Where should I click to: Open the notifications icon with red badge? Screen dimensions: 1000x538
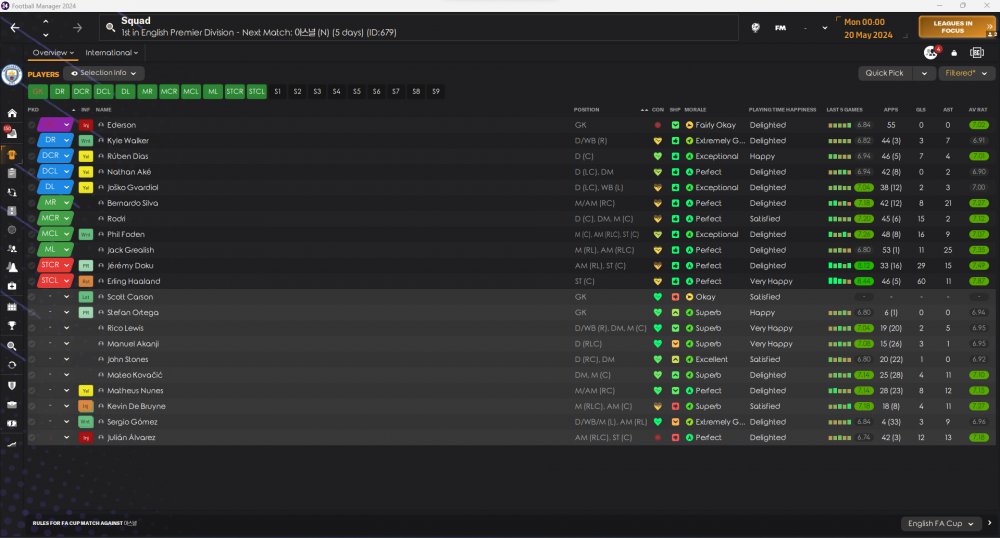[x=932, y=53]
